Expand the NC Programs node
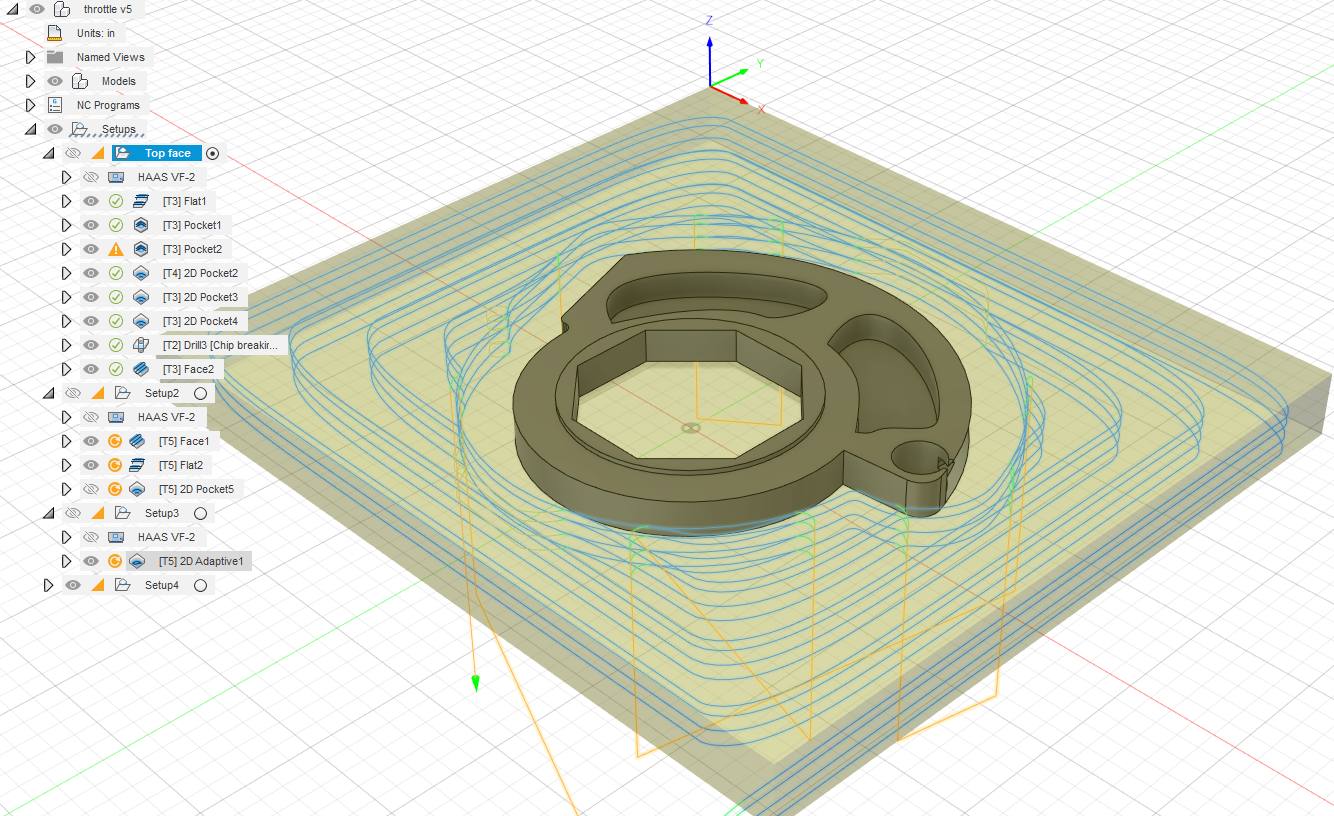1334x816 pixels. point(30,105)
